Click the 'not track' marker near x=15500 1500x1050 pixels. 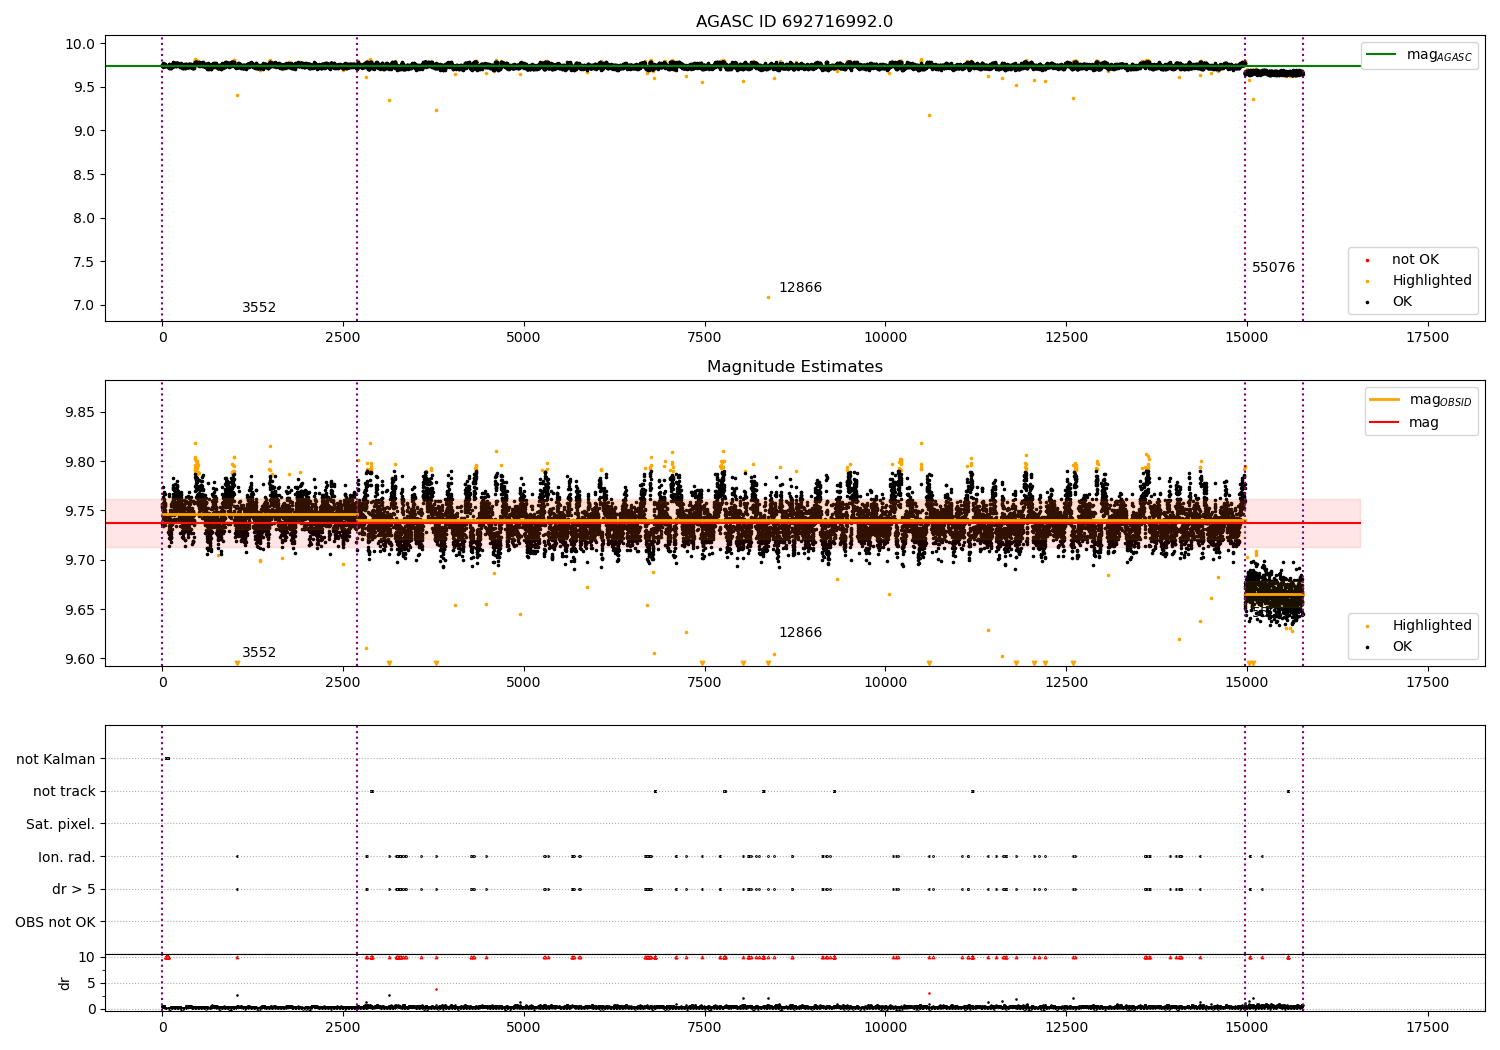point(1288,791)
